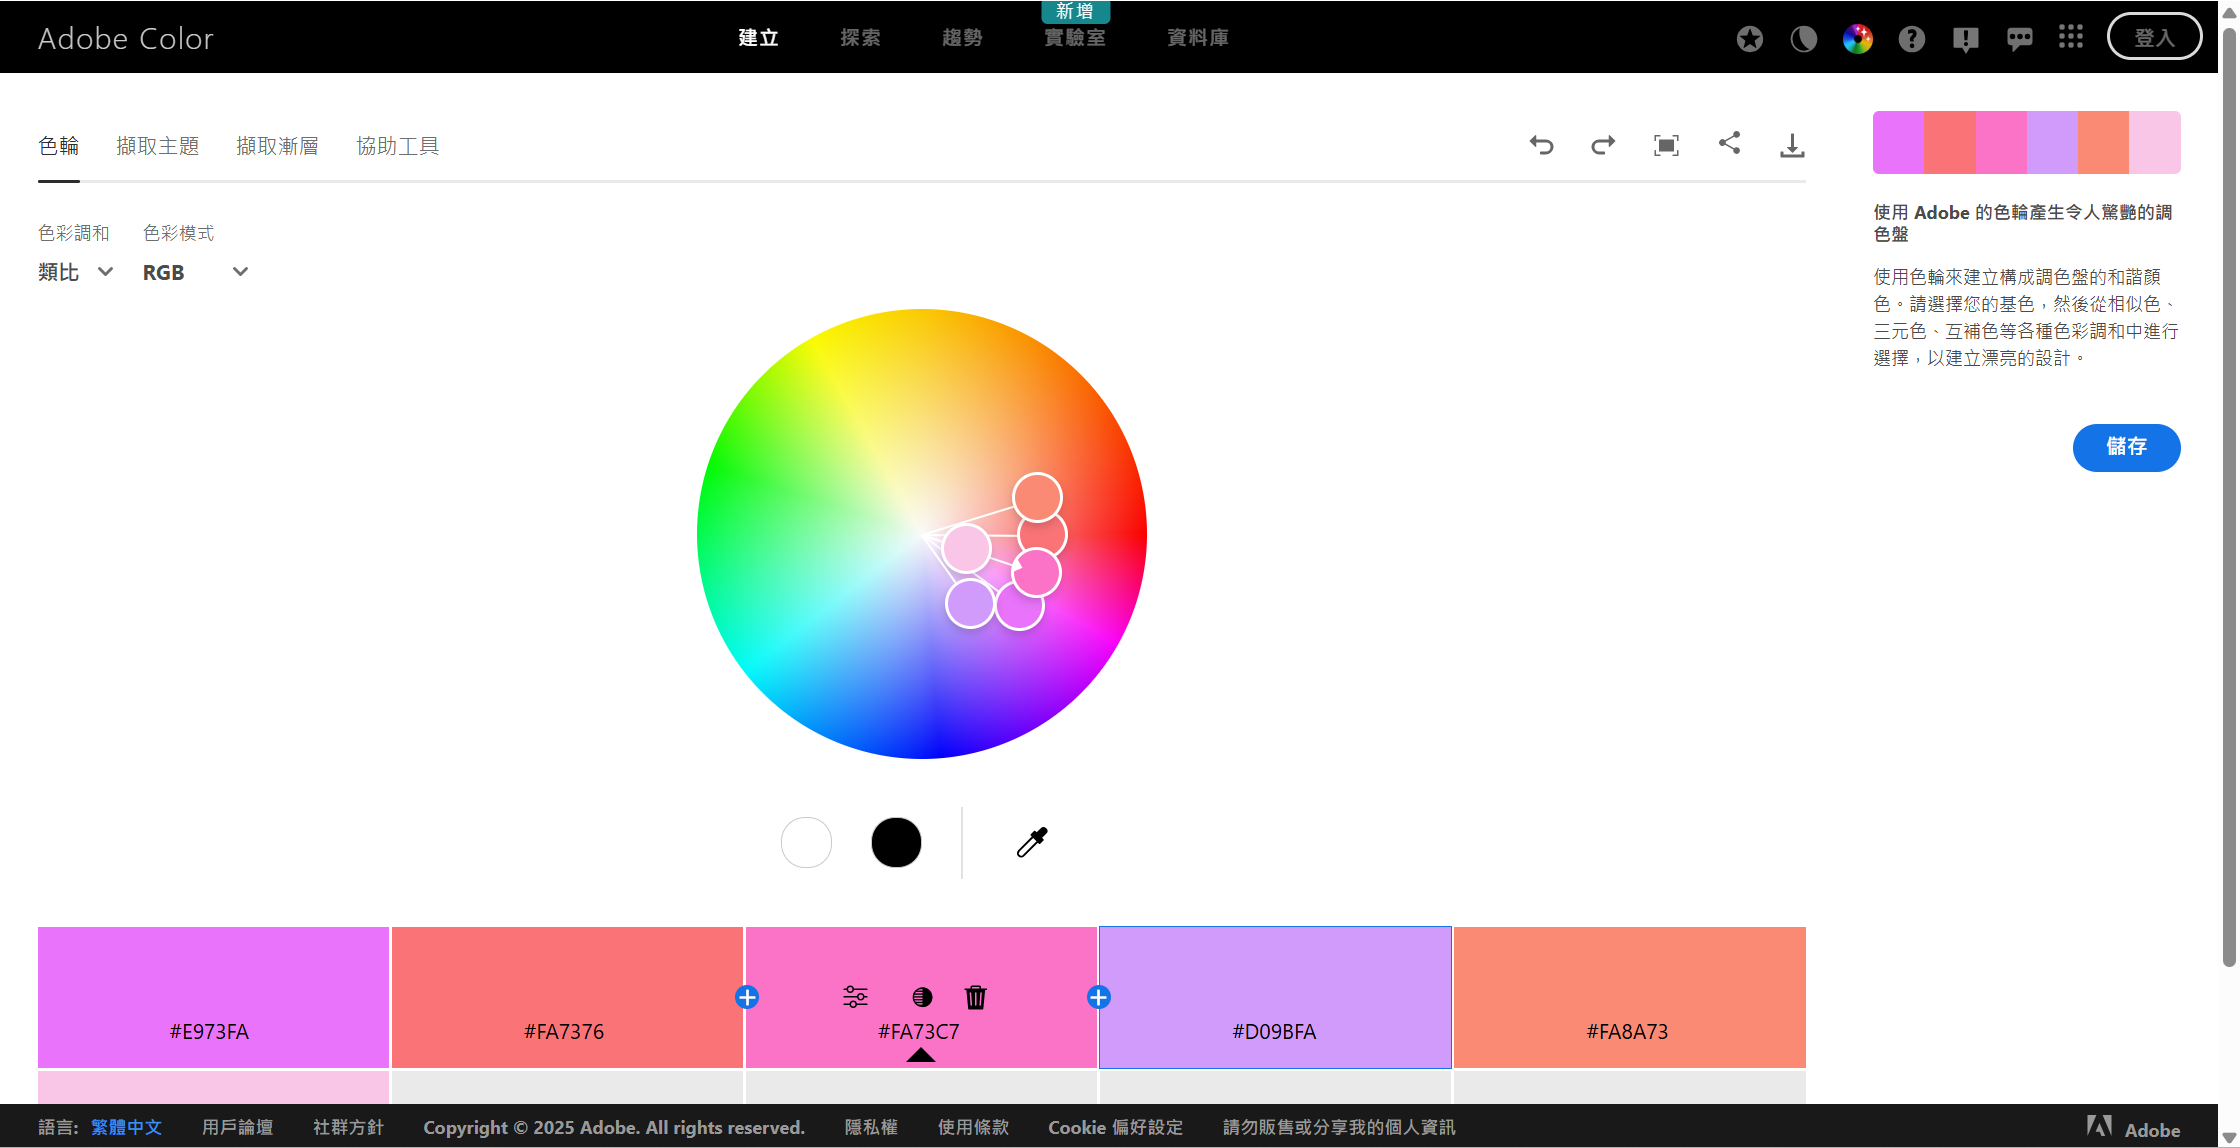The height and width of the screenshot is (1148, 2240).
Task: Select the eyedropper tool
Action: tap(1032, 842)
